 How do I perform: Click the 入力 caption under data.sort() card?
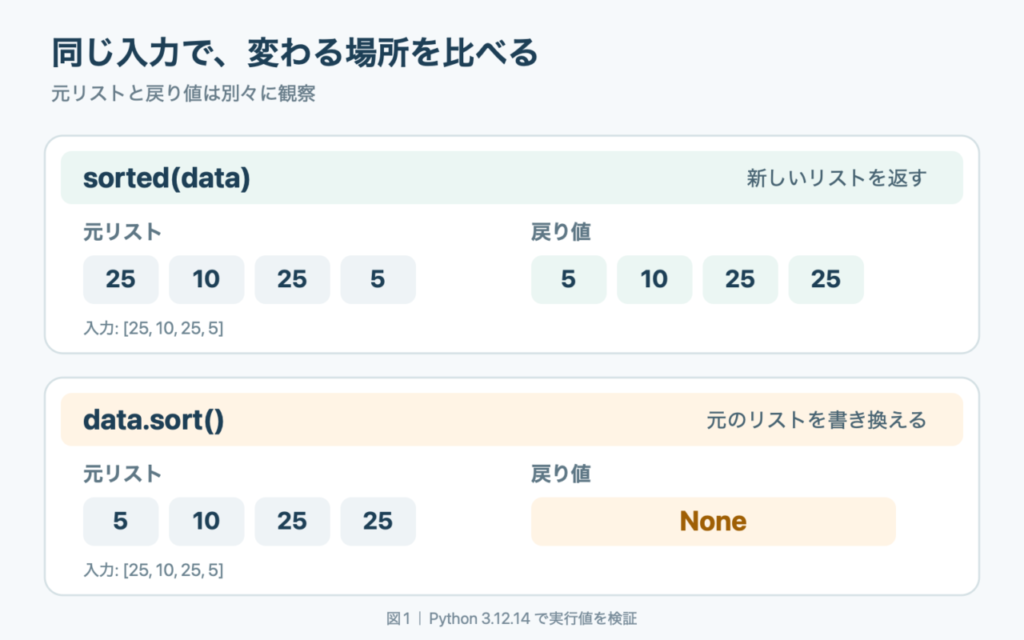[153, 570]
